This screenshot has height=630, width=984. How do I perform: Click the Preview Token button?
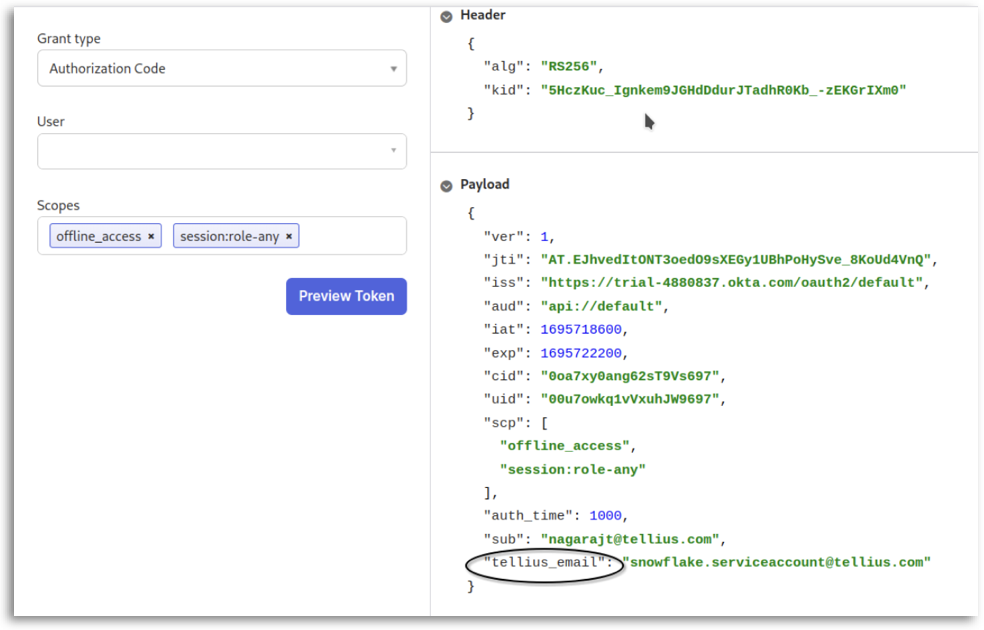coord(346,296)
